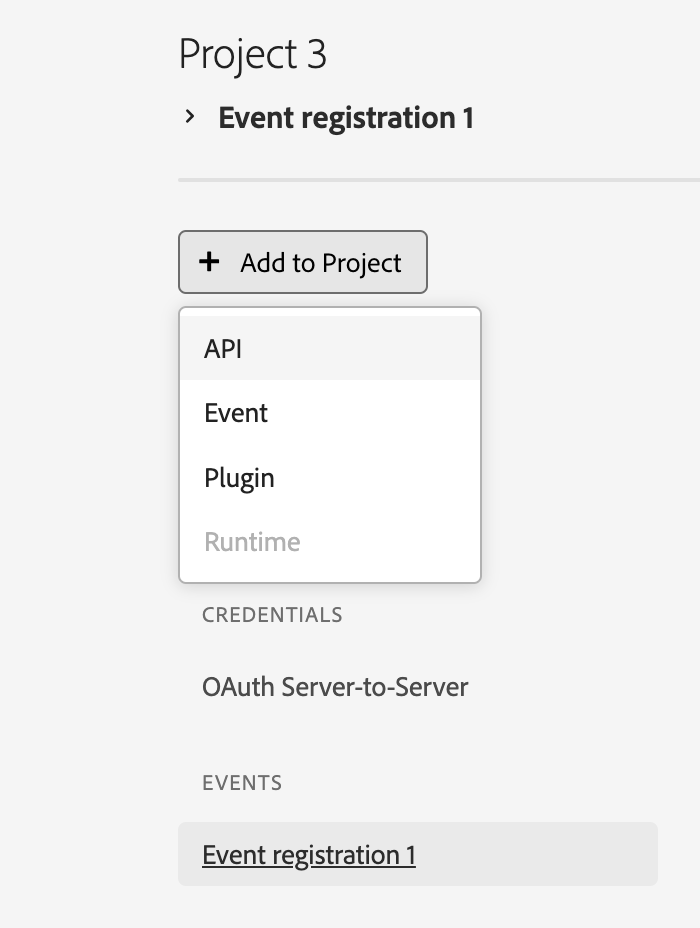The width and height of the screenshot is (700, 928).
Task: Click the EVENTS section label
Action: pyautogui.click(x=242, y=782)
